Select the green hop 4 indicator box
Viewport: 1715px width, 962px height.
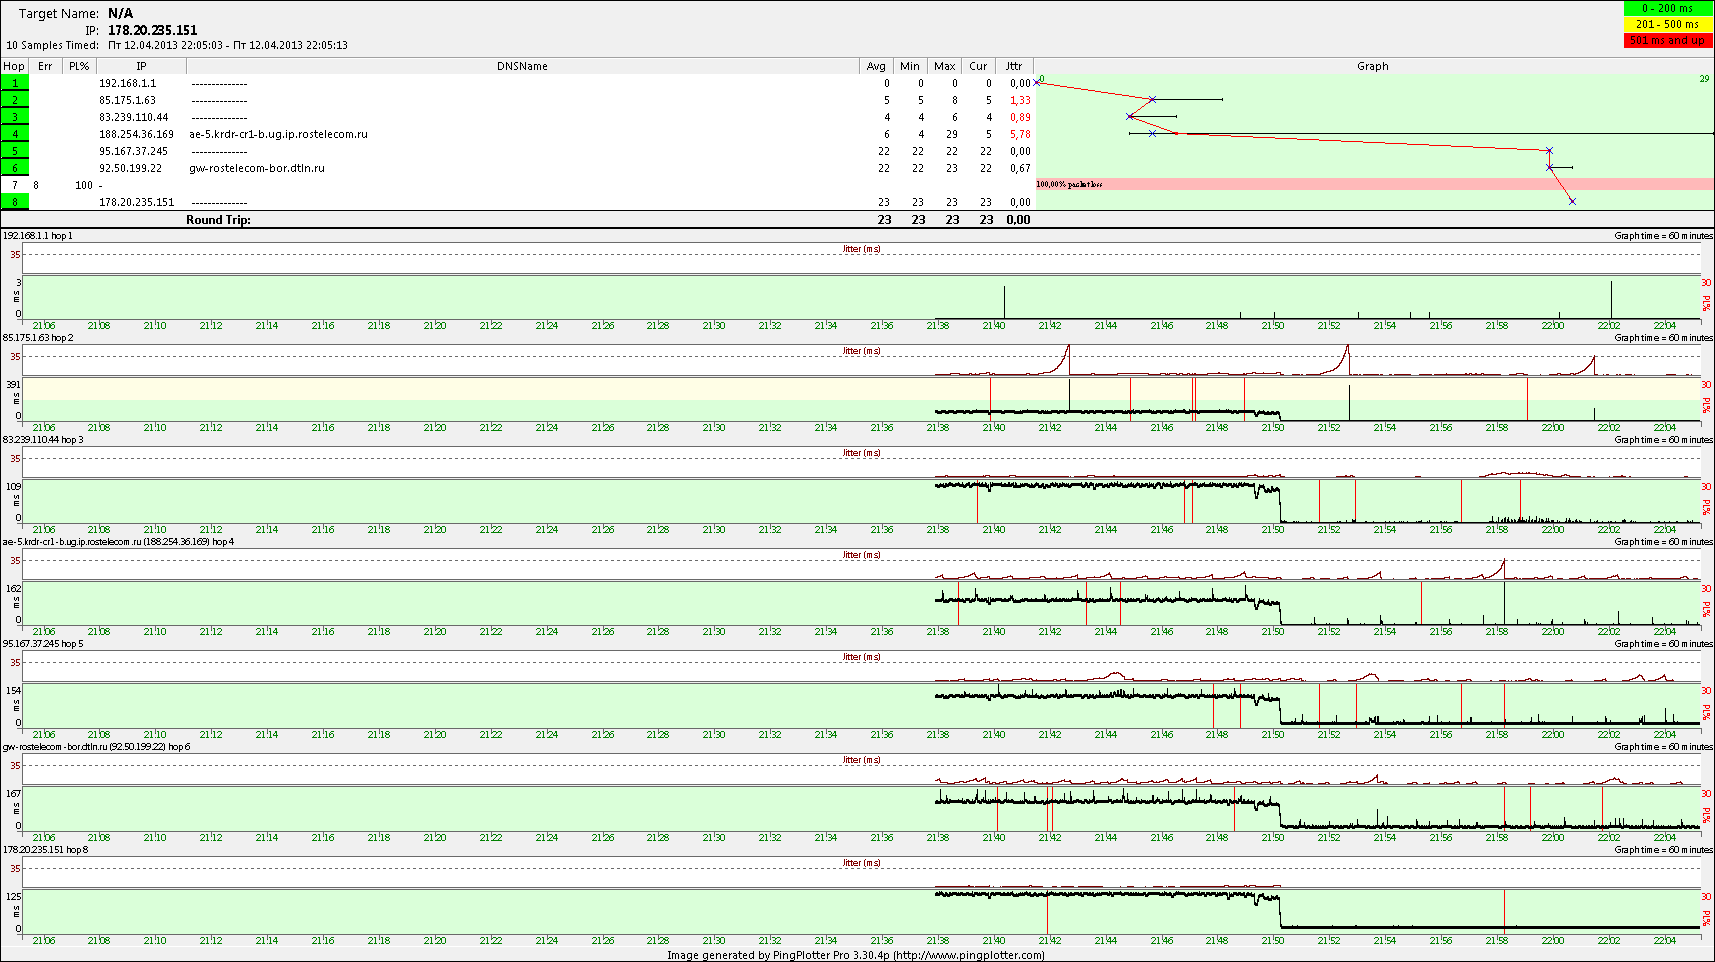click(15, 134)
